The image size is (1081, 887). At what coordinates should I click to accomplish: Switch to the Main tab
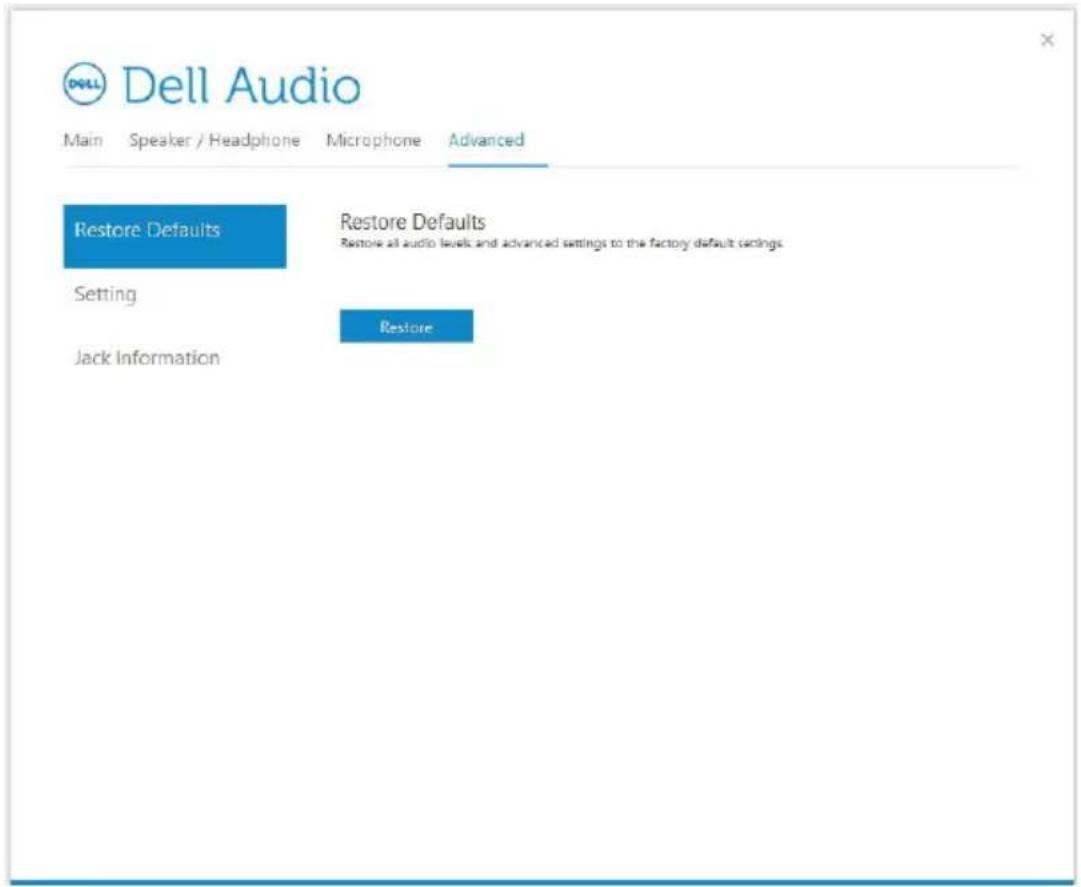click(83, 140)
